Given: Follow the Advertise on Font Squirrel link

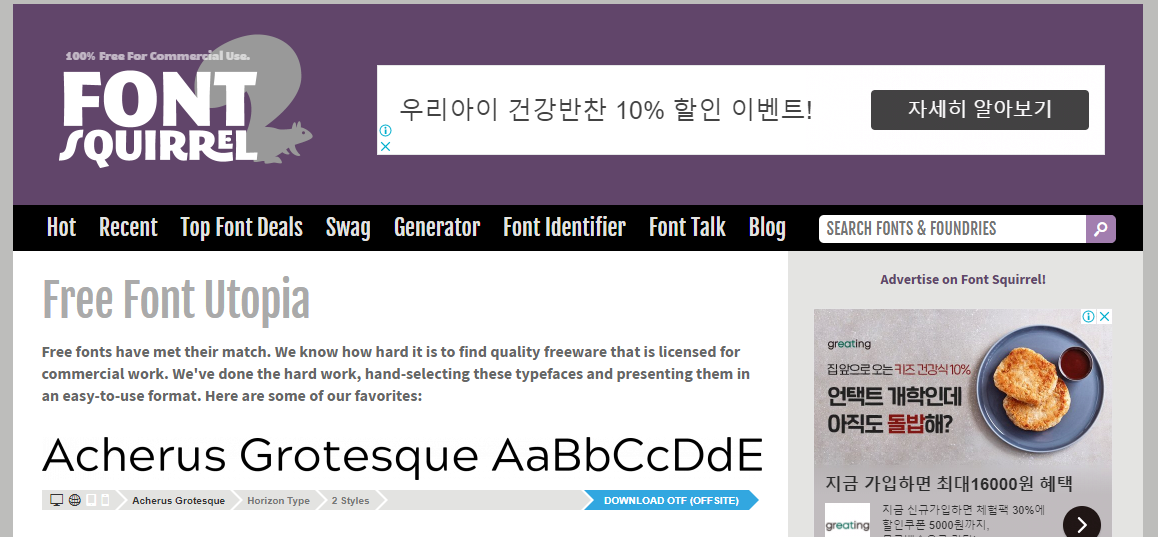Looking at the screenshot, I should (963, 280).
